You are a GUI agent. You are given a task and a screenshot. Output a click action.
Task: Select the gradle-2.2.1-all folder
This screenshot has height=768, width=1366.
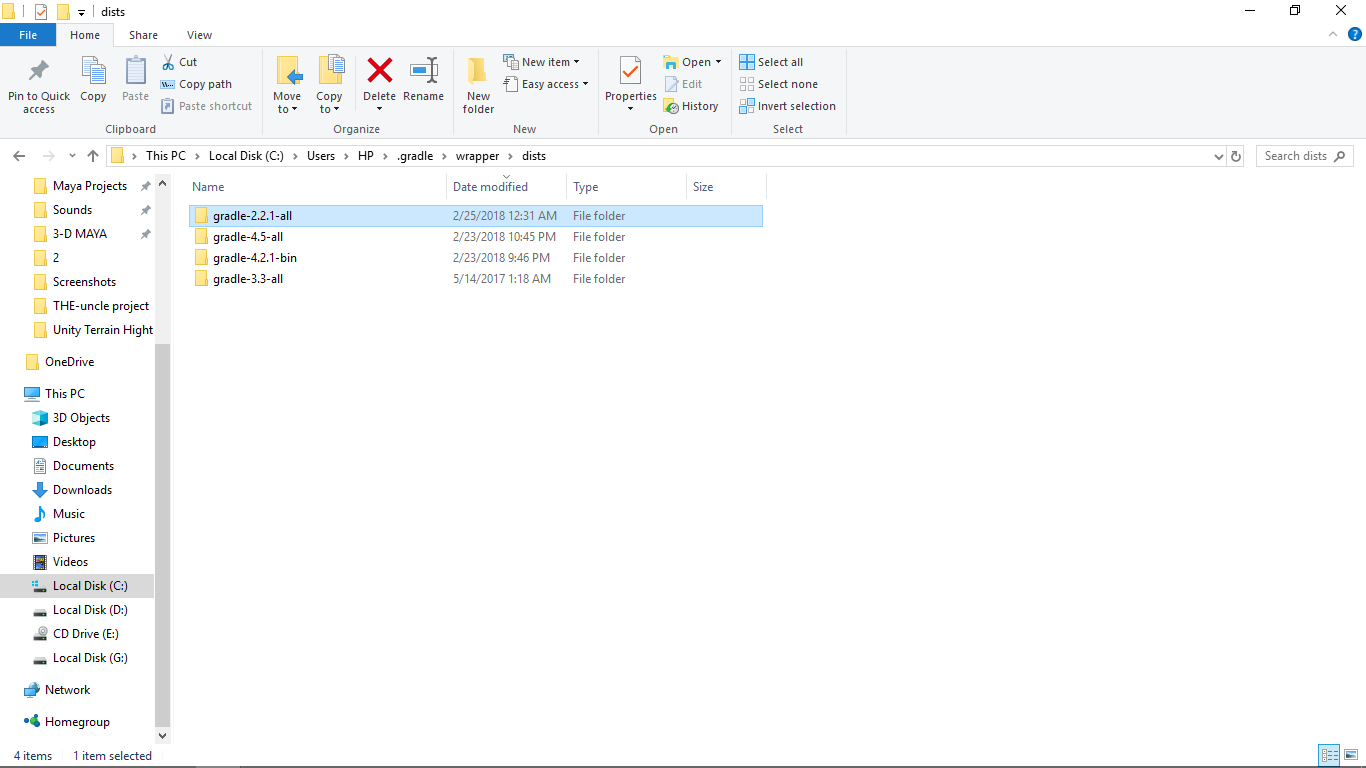tap(475, 216)
